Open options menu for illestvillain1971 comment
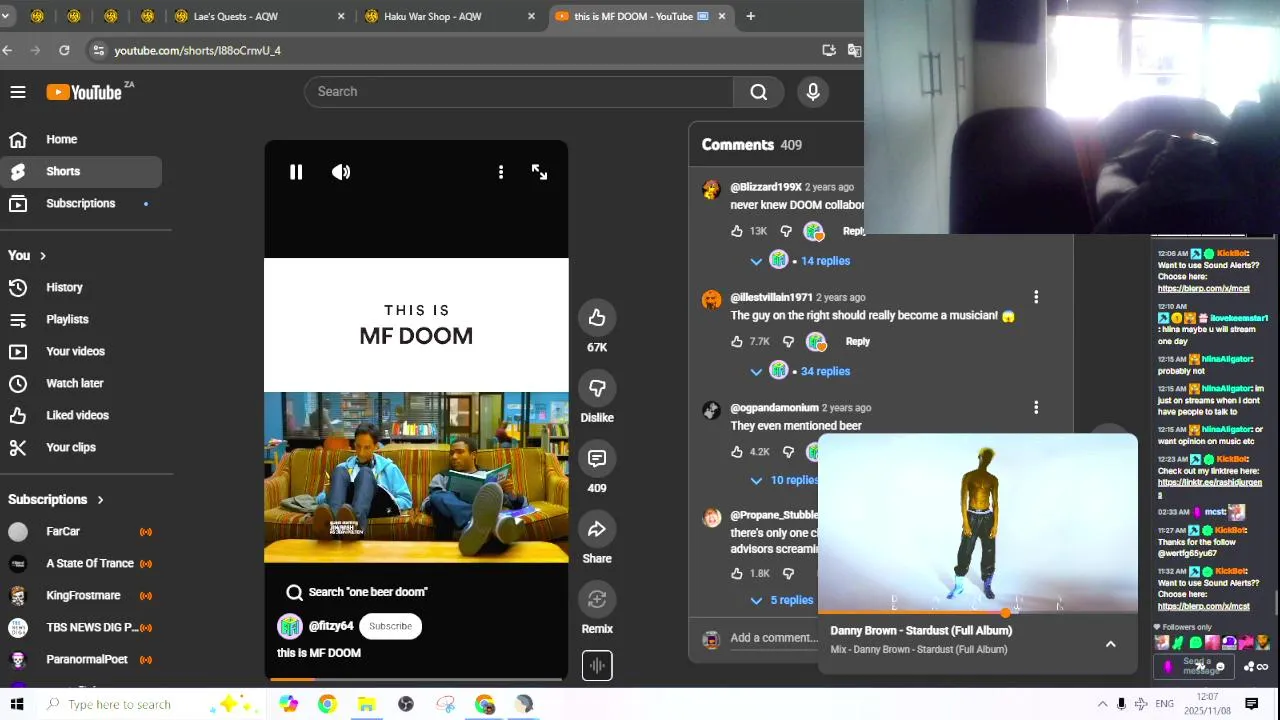Screen dimensions: 1280x720 pyautogui.click(x=1036, y=297)
